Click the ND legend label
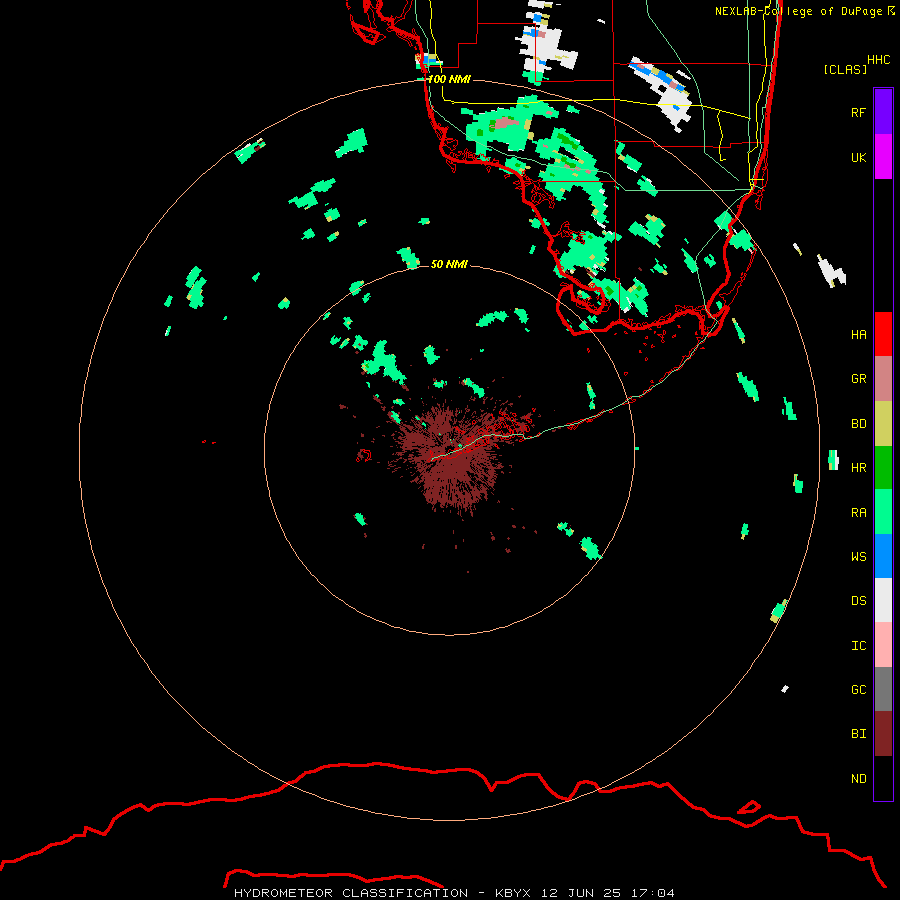900x900 pixels. tap(858, 779)
